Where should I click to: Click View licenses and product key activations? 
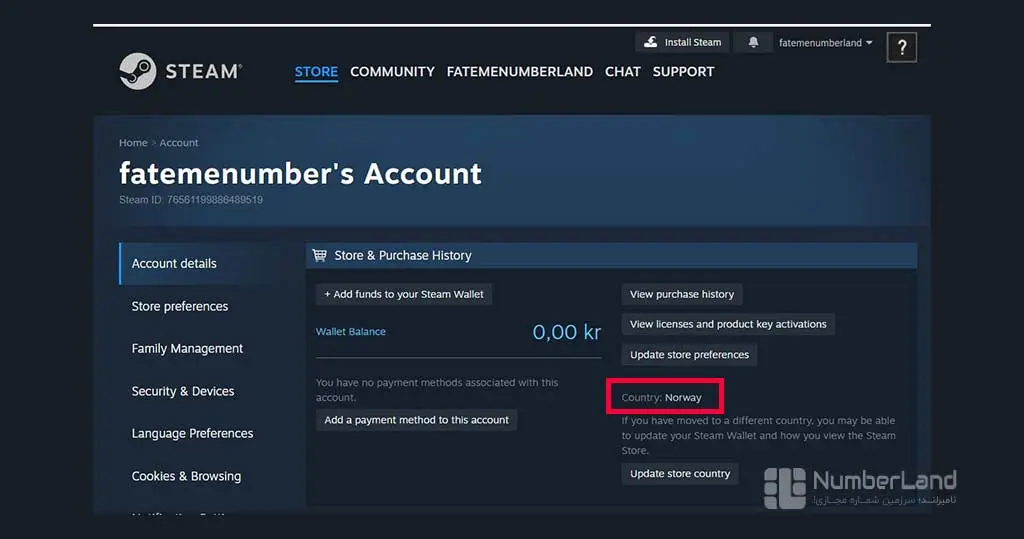point(728,324)
